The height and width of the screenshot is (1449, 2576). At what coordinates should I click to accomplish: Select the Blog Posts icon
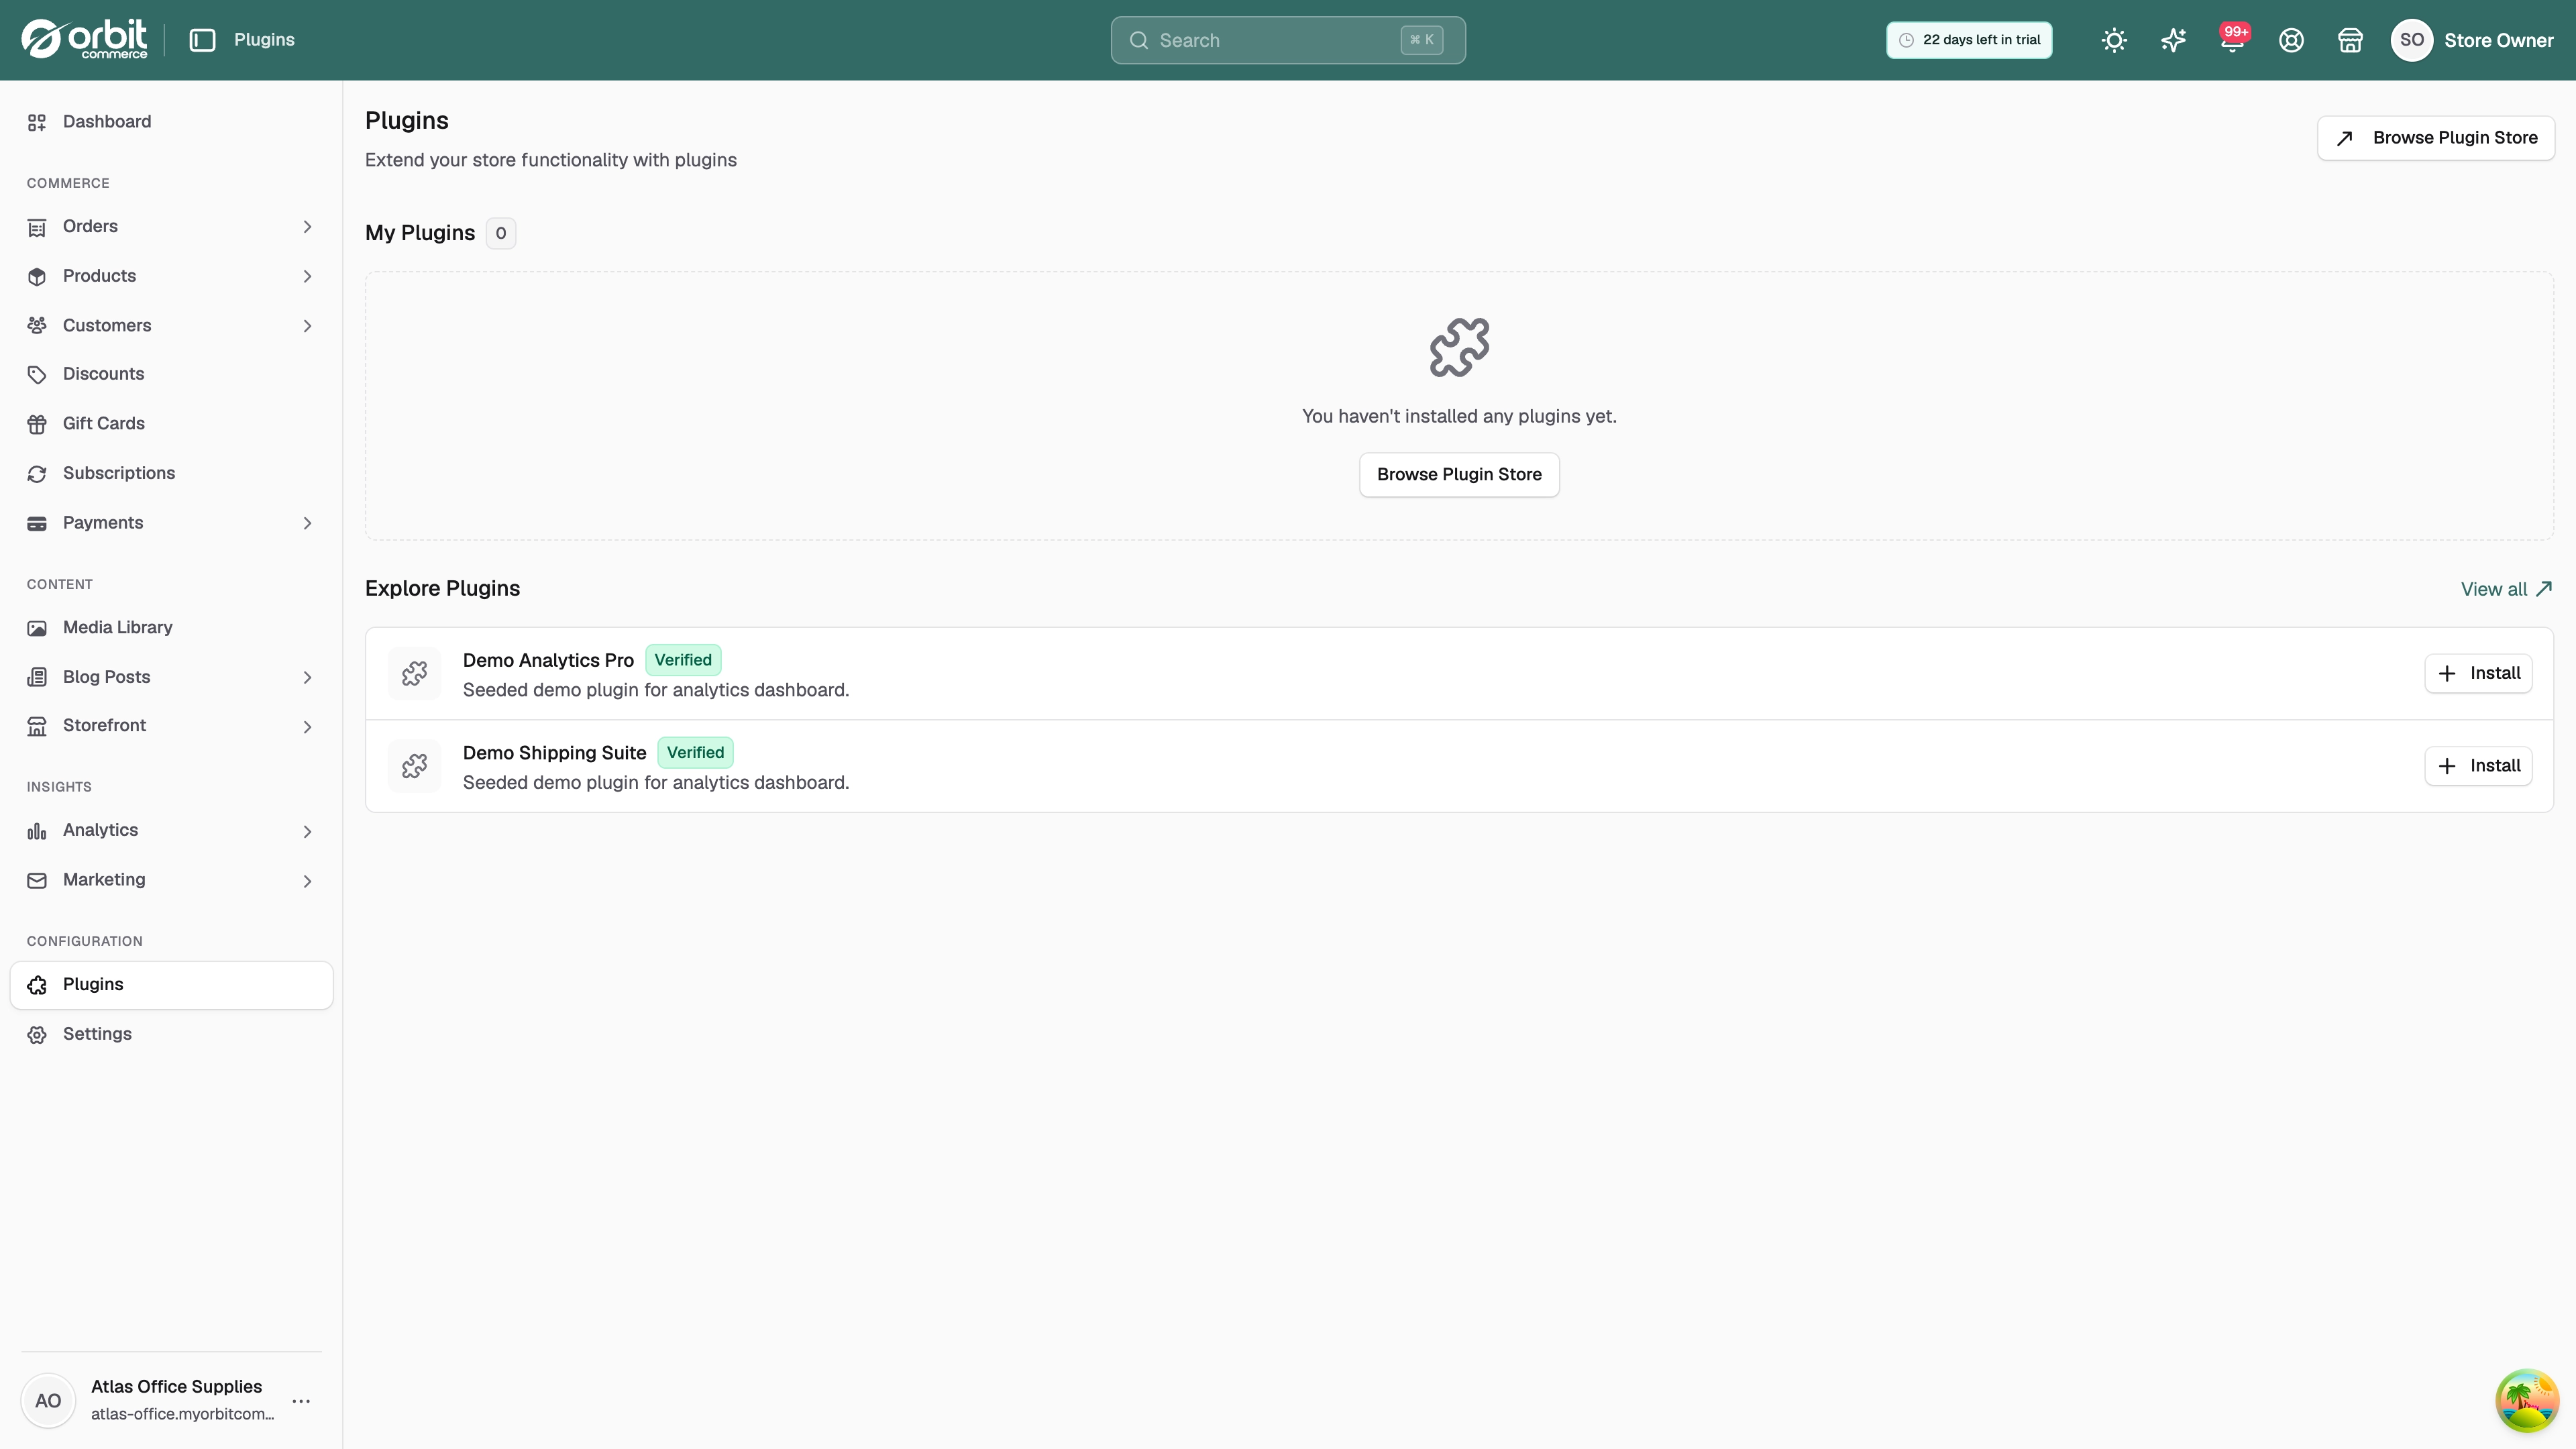pos(37,677)
